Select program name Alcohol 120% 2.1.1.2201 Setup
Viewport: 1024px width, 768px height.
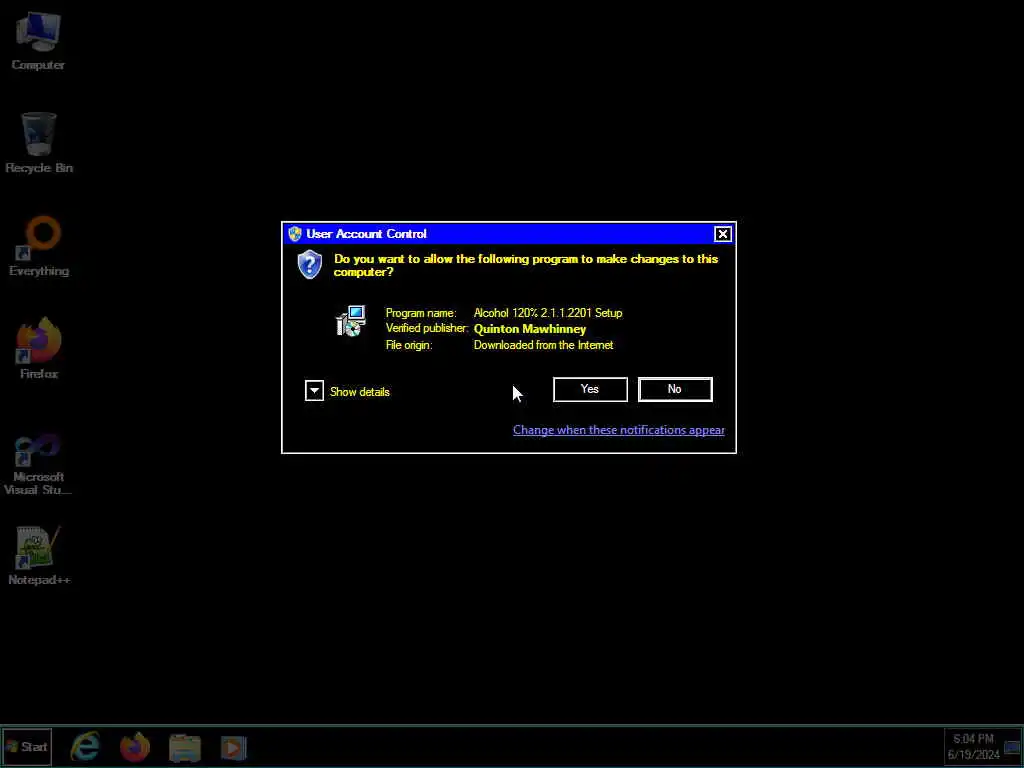pyautogui.click(x=548, y=313)
